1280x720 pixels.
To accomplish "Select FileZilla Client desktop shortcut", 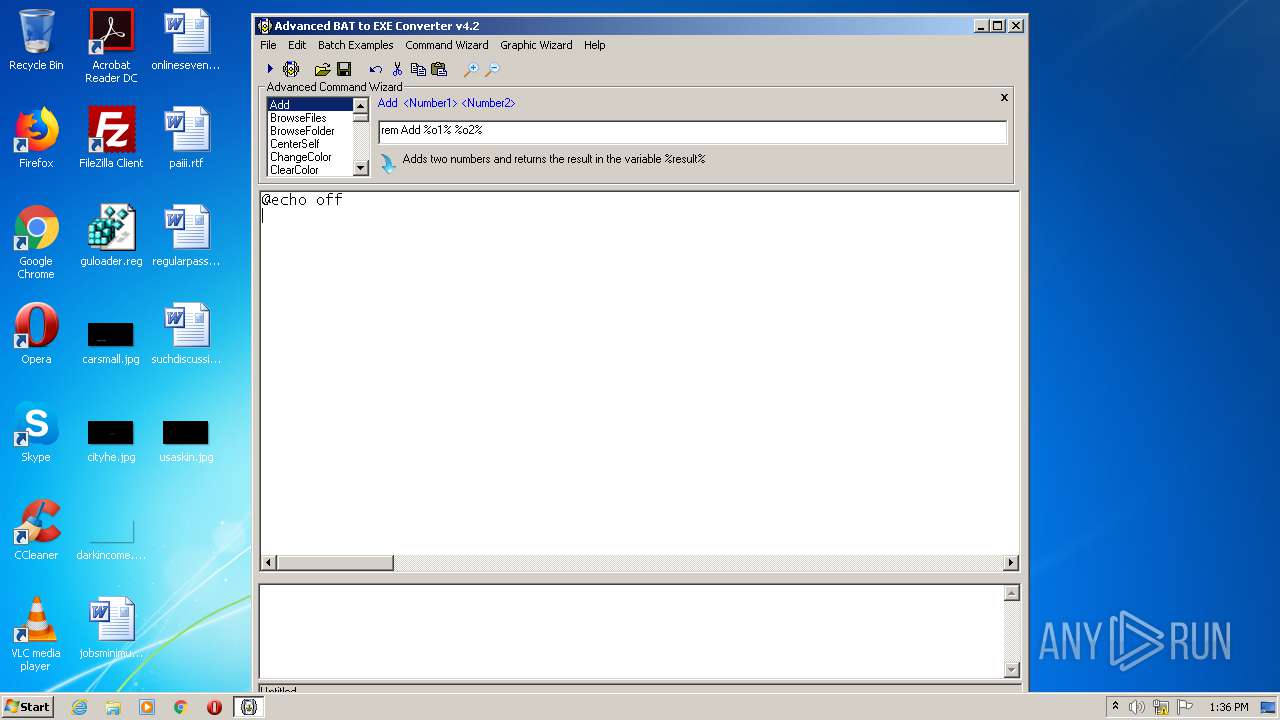I will [111, 138].
